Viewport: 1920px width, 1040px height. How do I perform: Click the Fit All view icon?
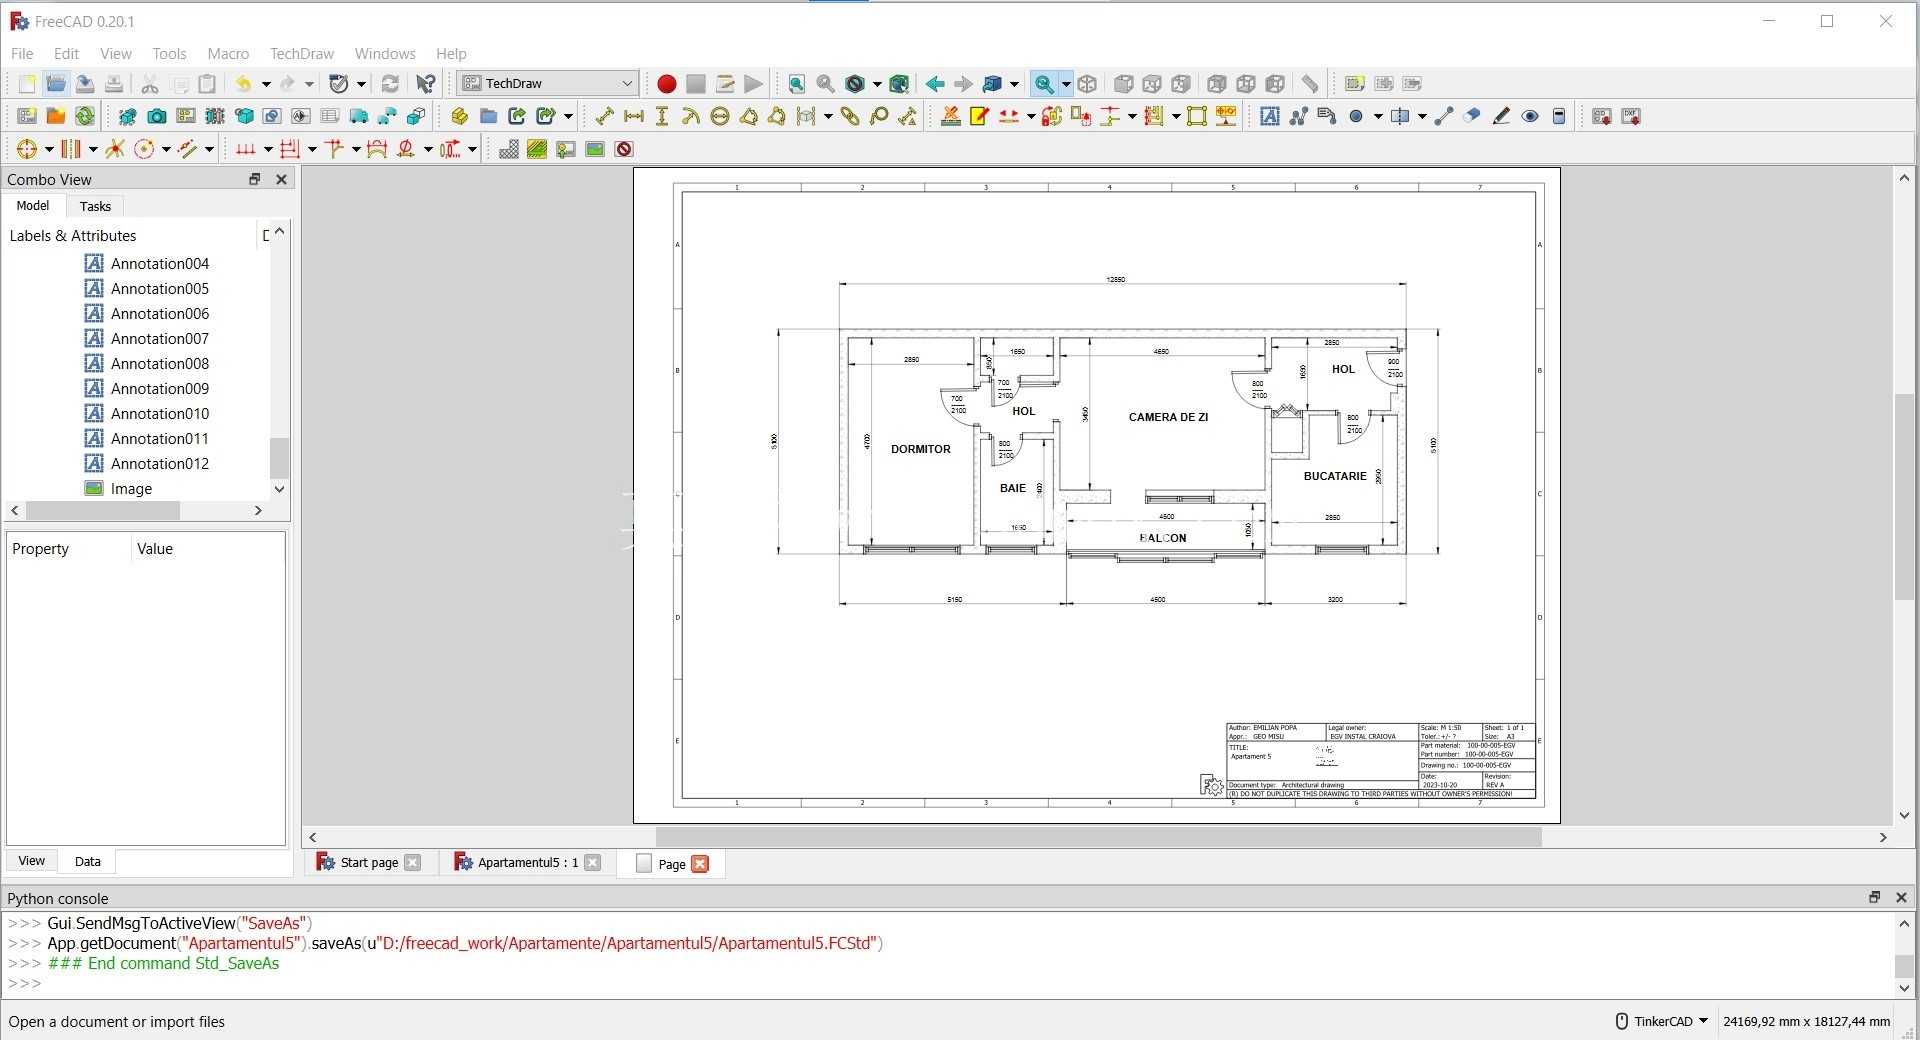click(x=796, y=84)
